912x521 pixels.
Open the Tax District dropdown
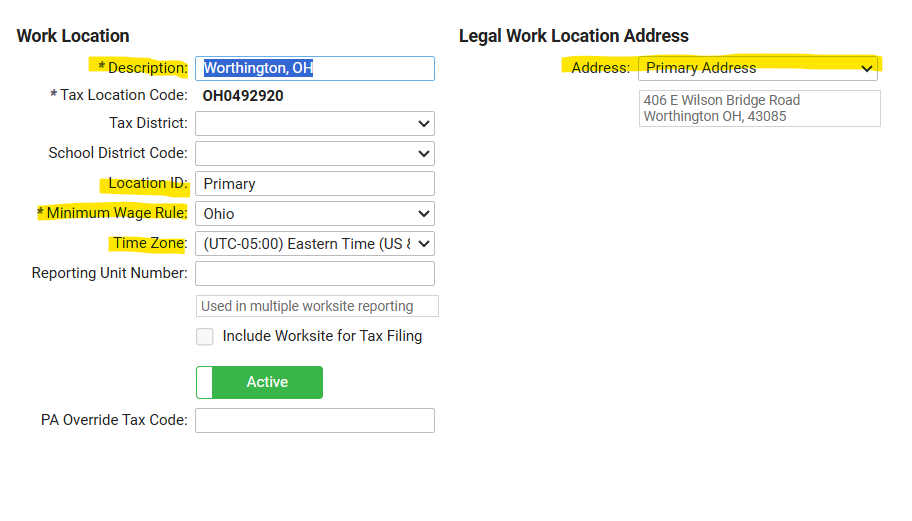coord(314,123)
